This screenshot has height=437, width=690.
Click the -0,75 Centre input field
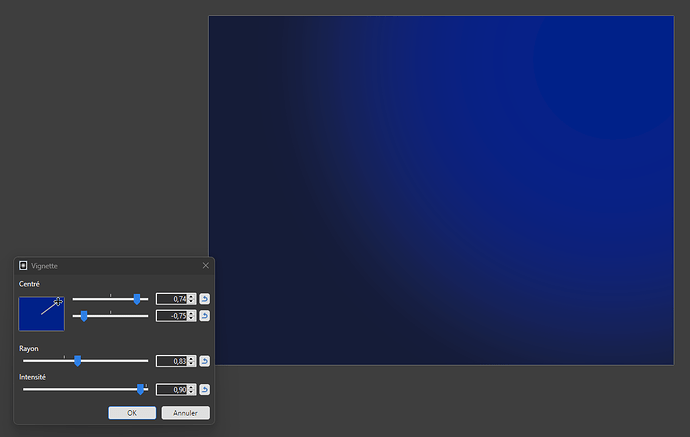172,316
